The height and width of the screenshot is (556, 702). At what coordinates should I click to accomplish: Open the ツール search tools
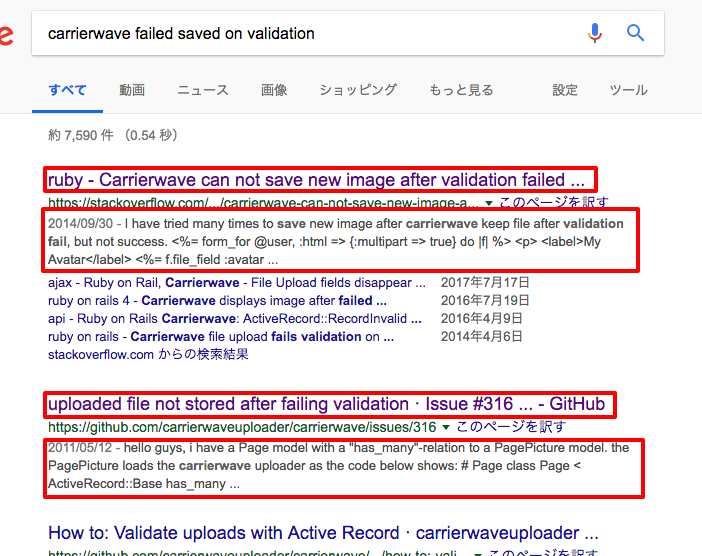pyautogui.click(x=628, y=90)
